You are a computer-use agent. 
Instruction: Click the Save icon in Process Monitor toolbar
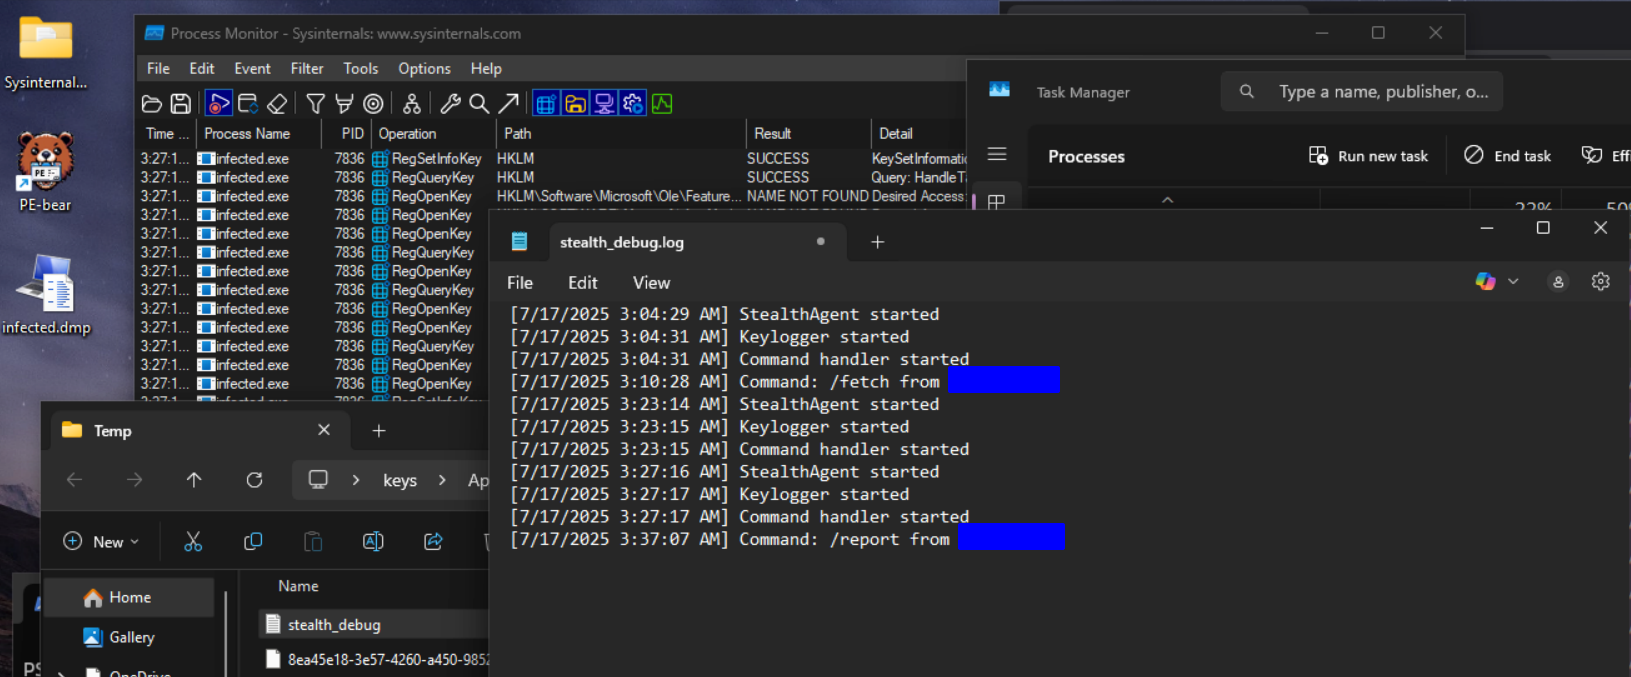181,103
